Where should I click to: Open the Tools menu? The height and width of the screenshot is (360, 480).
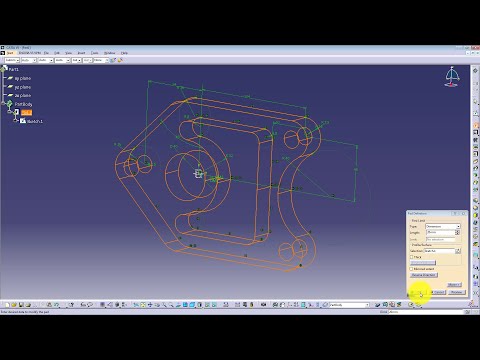tap(95, 53)
